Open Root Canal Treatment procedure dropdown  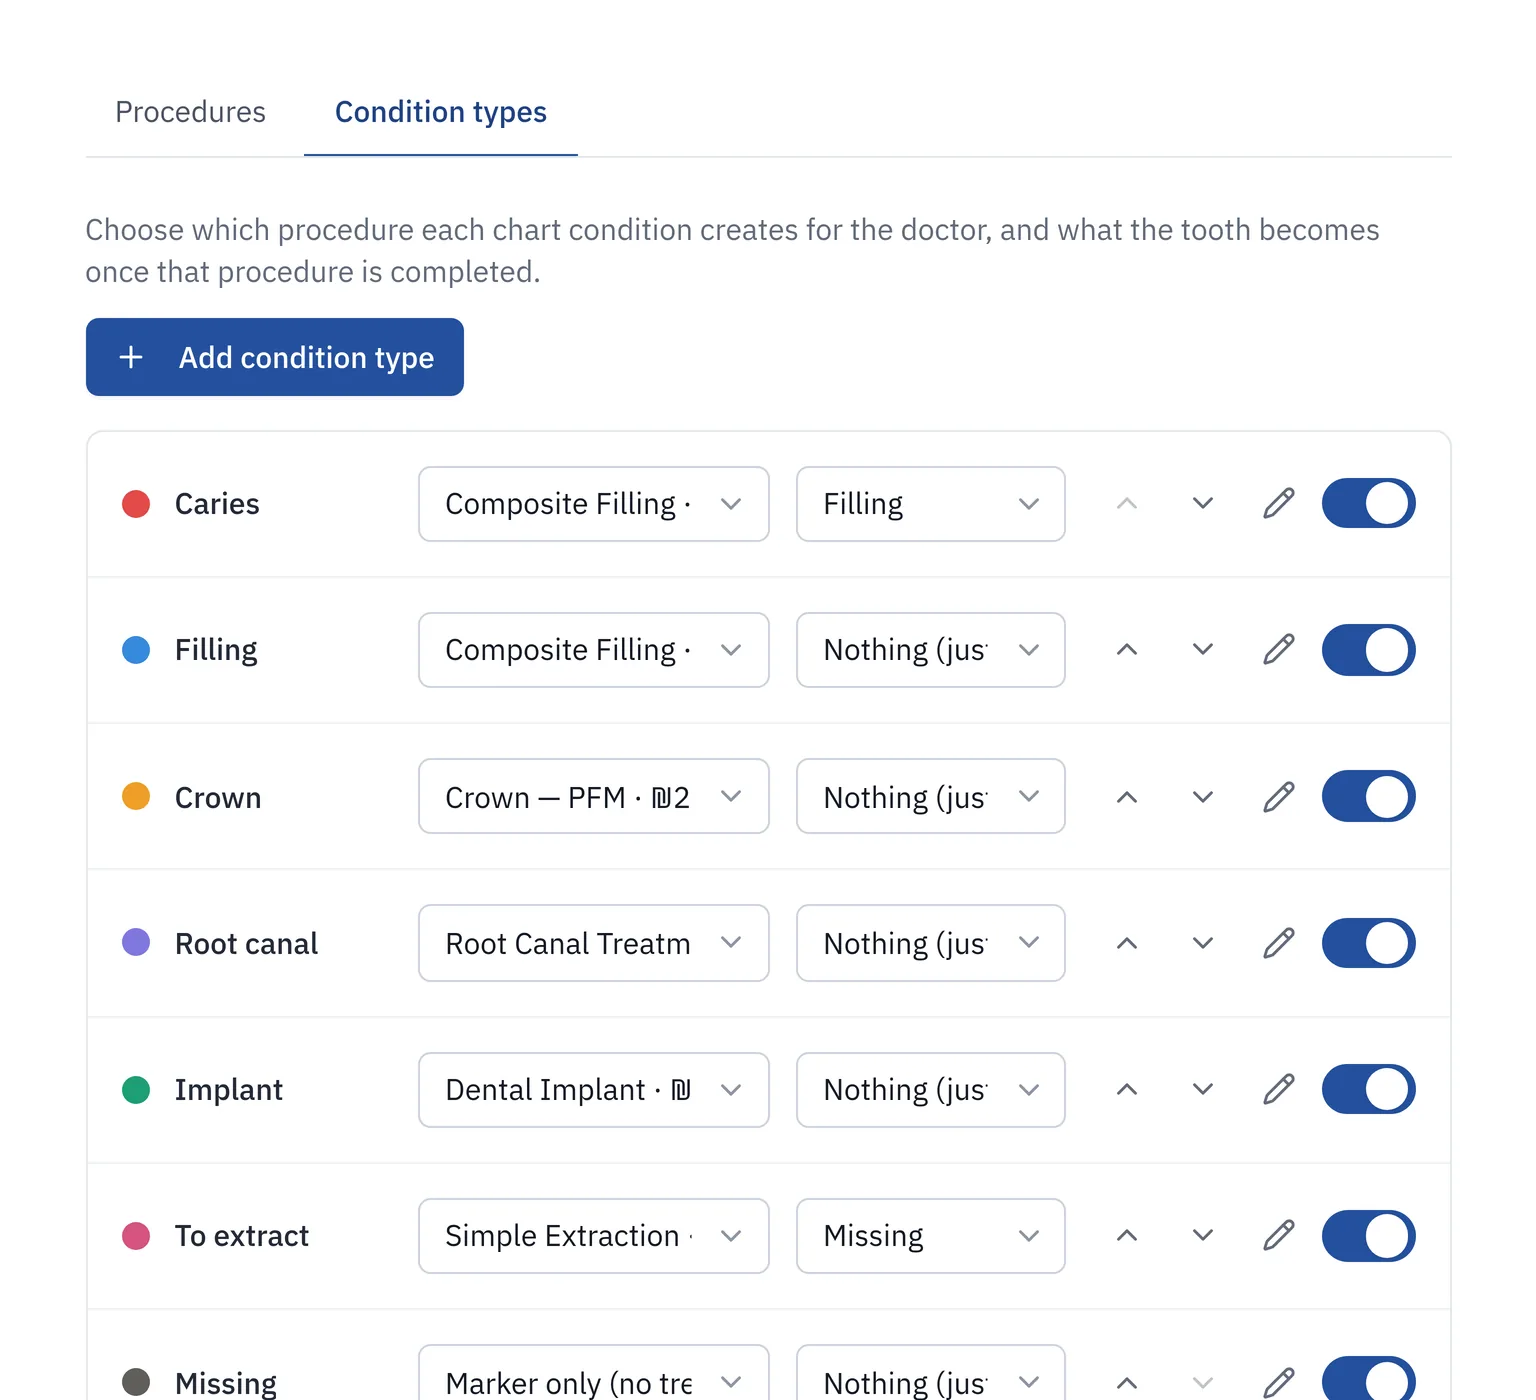click(x=594, y=943)
